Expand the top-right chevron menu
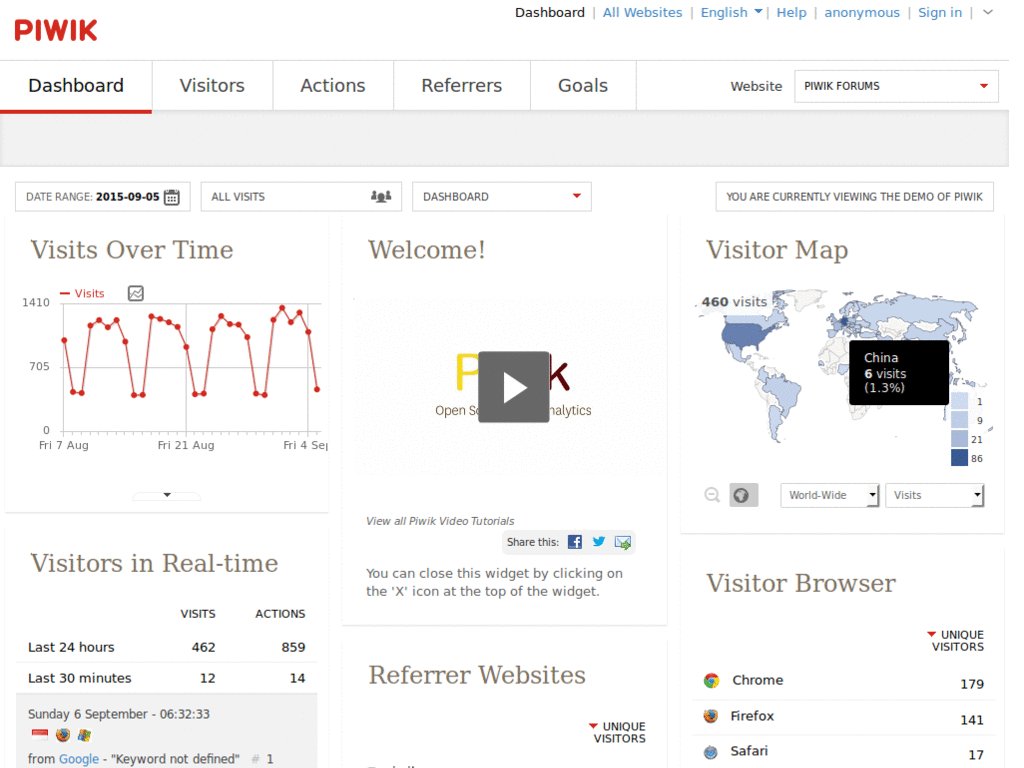This screenshot has width=1024, height=768. pyautogui.click(x=987, y=12)
